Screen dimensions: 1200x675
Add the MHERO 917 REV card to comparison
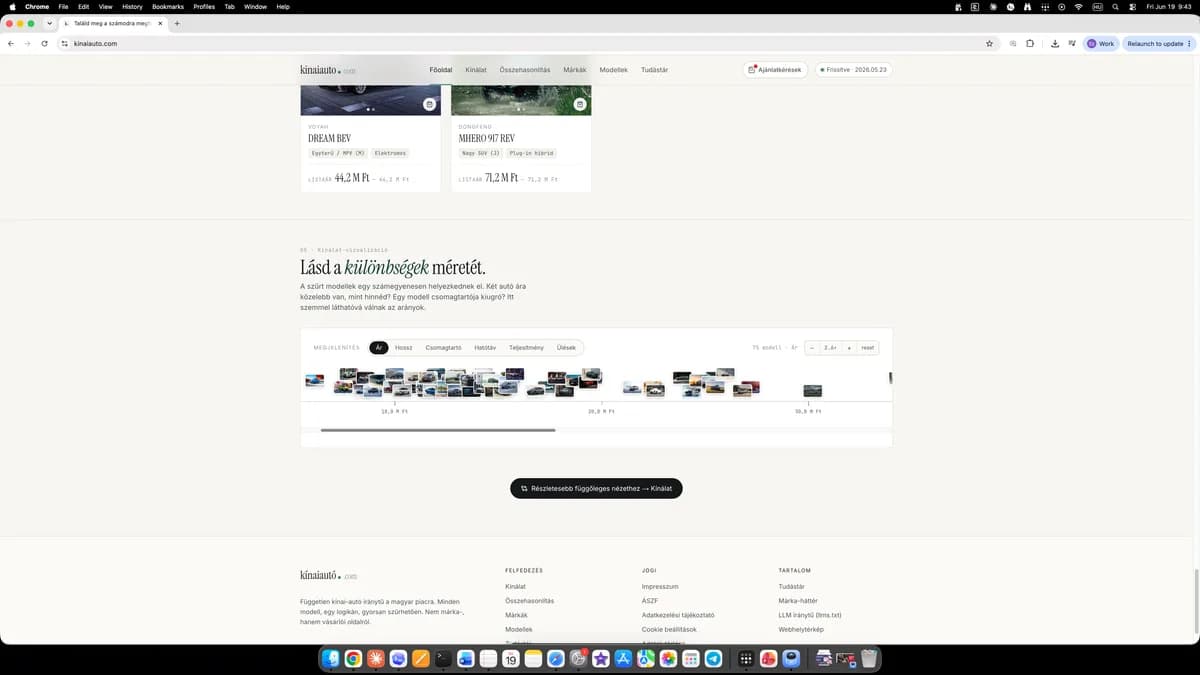click(579, 104)
